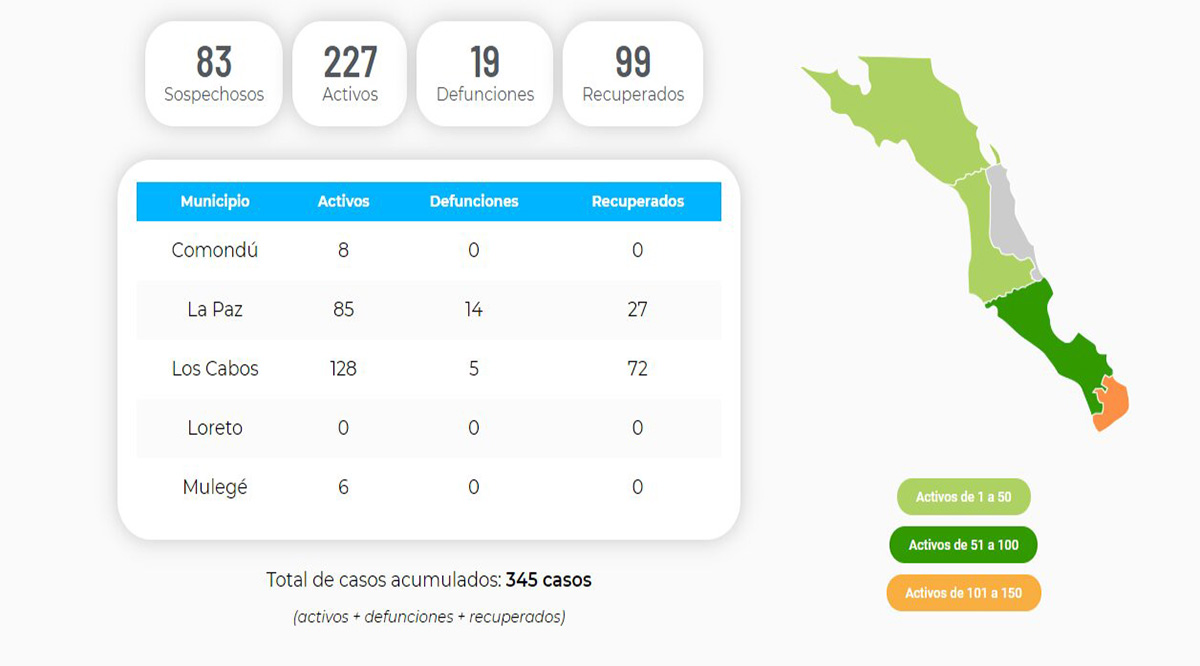Click the Municipio column header

tap(215, 201)
